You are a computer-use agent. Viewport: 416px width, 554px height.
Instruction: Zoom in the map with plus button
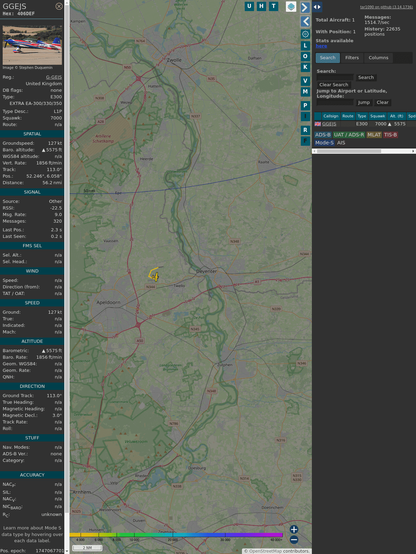coord(294,529)
